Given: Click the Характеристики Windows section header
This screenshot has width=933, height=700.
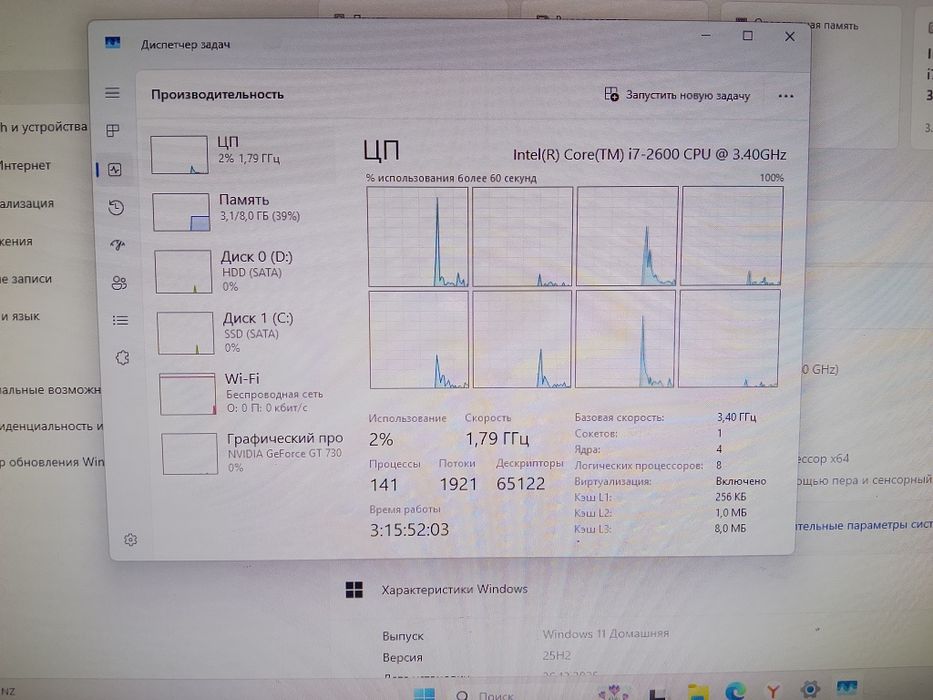Looking at the screenshot, I should pyautogui.click(x=455, y=589).
